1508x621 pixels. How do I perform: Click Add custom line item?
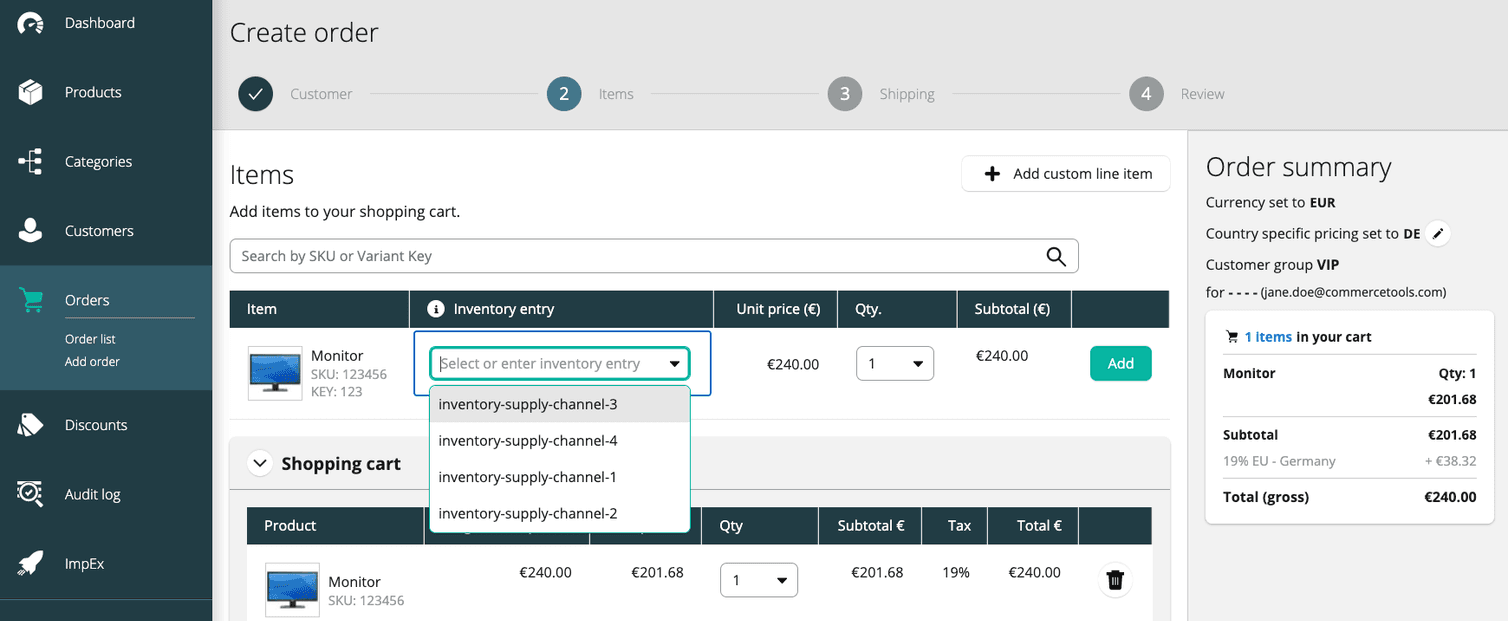tap(1065, 173)
